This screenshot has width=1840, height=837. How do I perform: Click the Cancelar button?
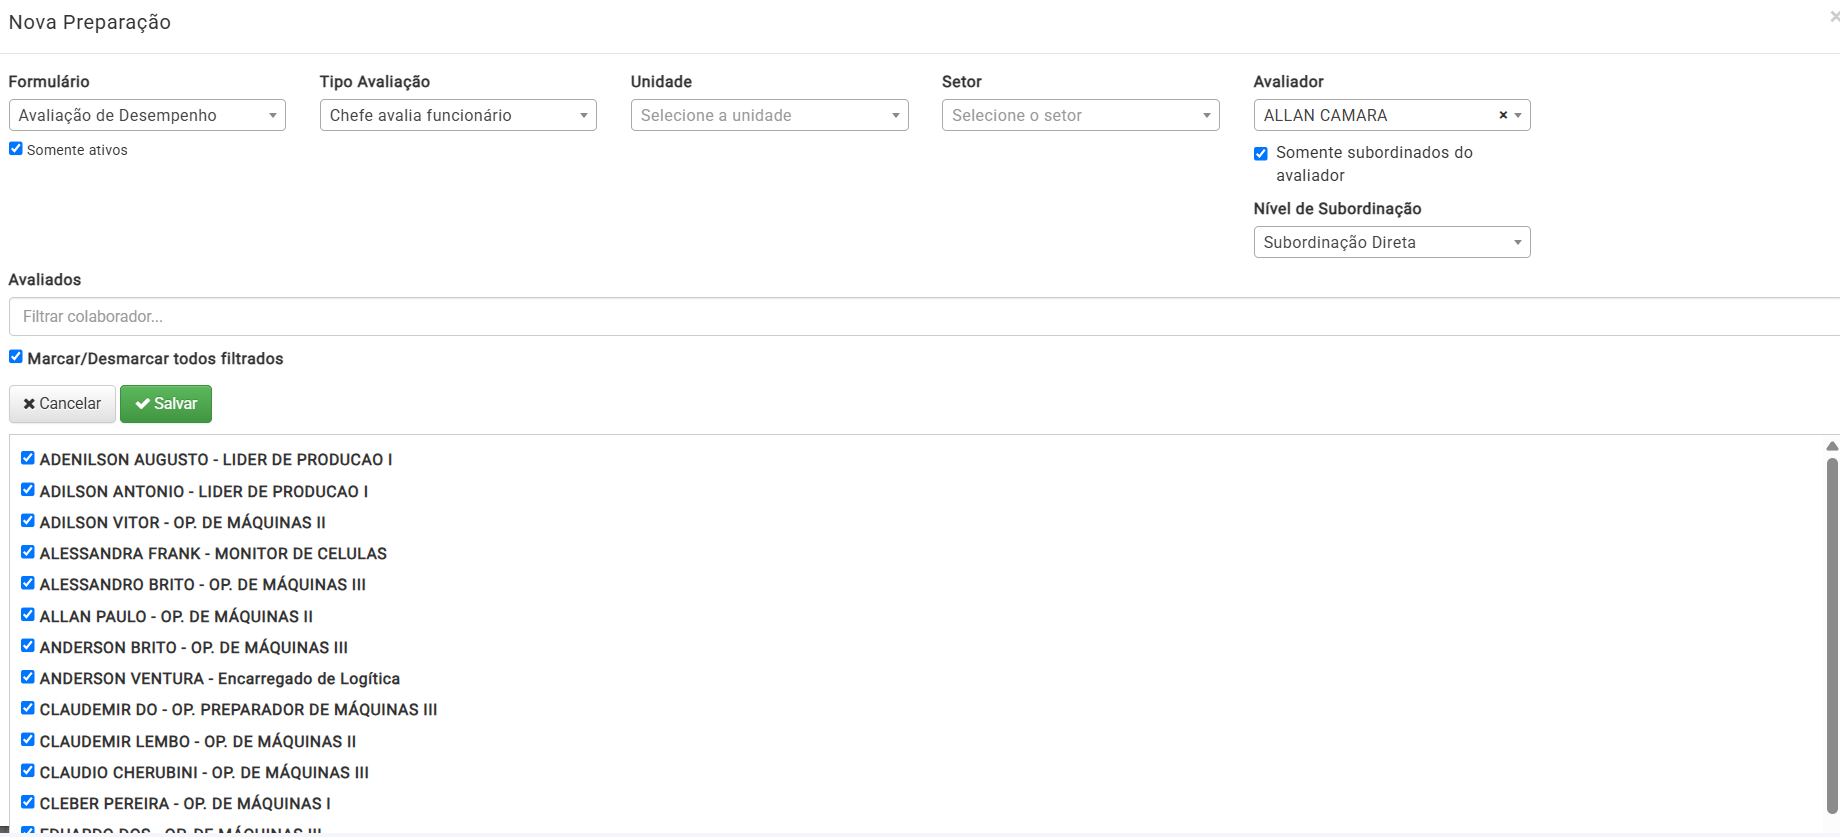pos(62,404)
